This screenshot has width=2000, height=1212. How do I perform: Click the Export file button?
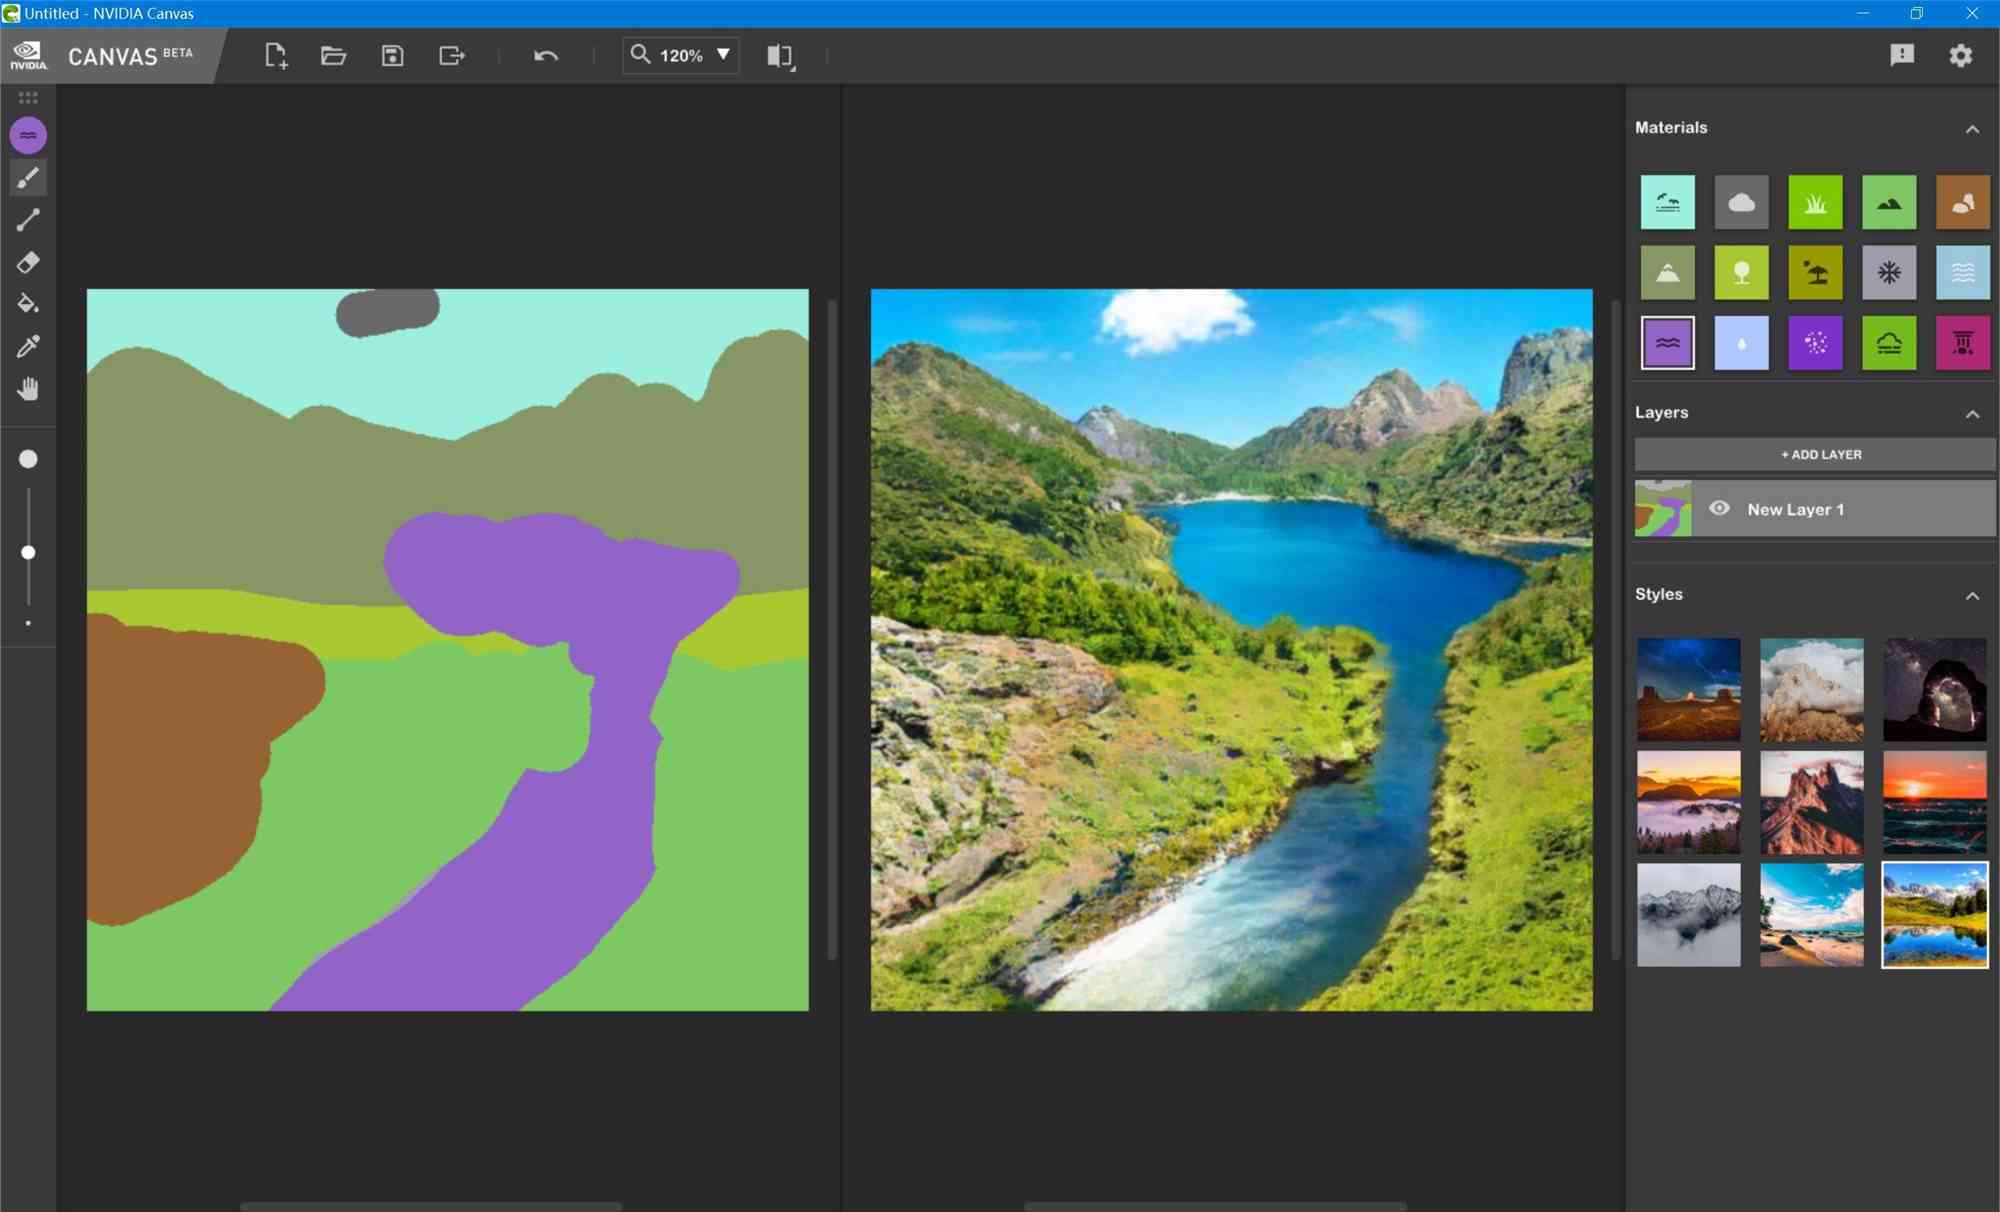(451, 54)
